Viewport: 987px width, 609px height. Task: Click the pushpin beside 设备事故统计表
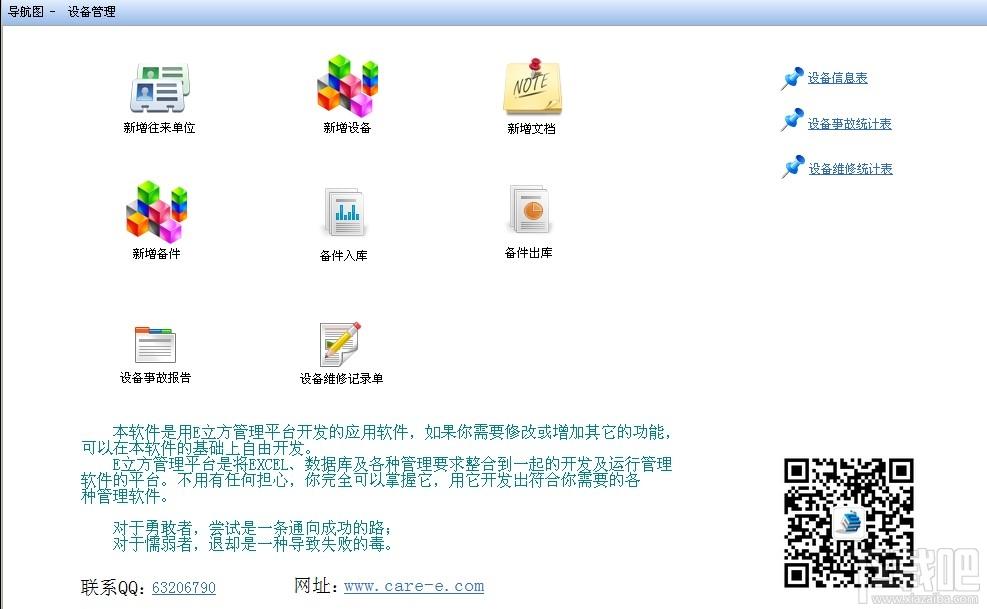click(792, 120)
